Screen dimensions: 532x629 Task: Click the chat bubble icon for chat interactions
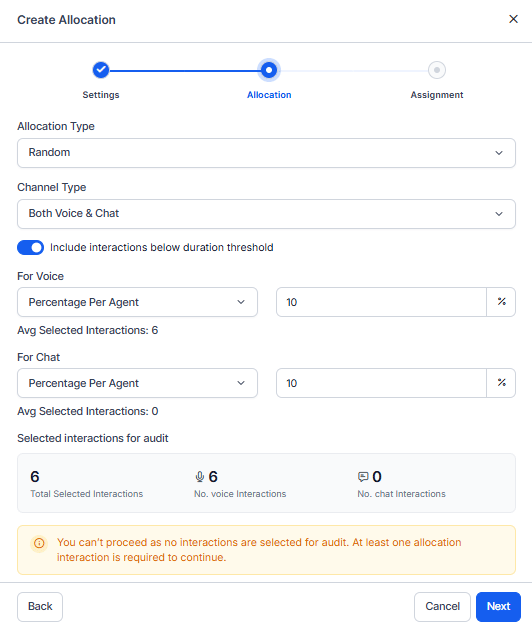tap(363, 477)
